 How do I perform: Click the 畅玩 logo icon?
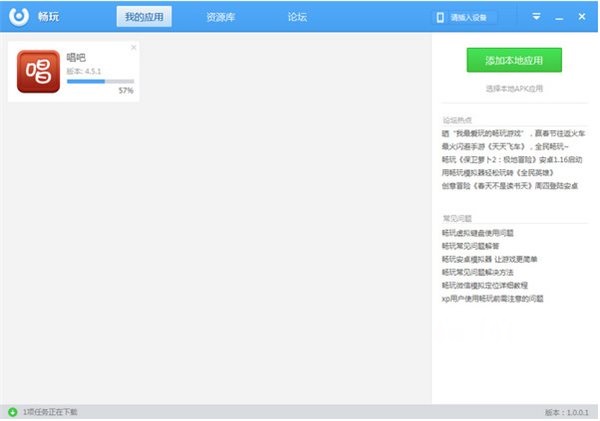click(19, 16)
